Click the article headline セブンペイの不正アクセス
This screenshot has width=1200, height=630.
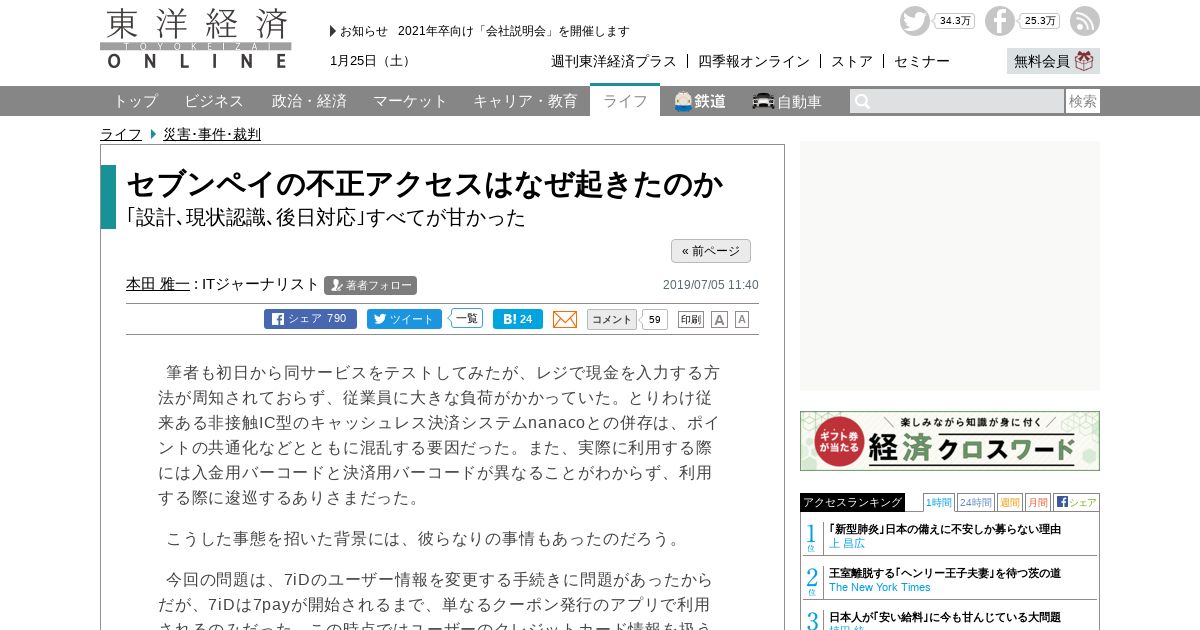tap(425, 184)
